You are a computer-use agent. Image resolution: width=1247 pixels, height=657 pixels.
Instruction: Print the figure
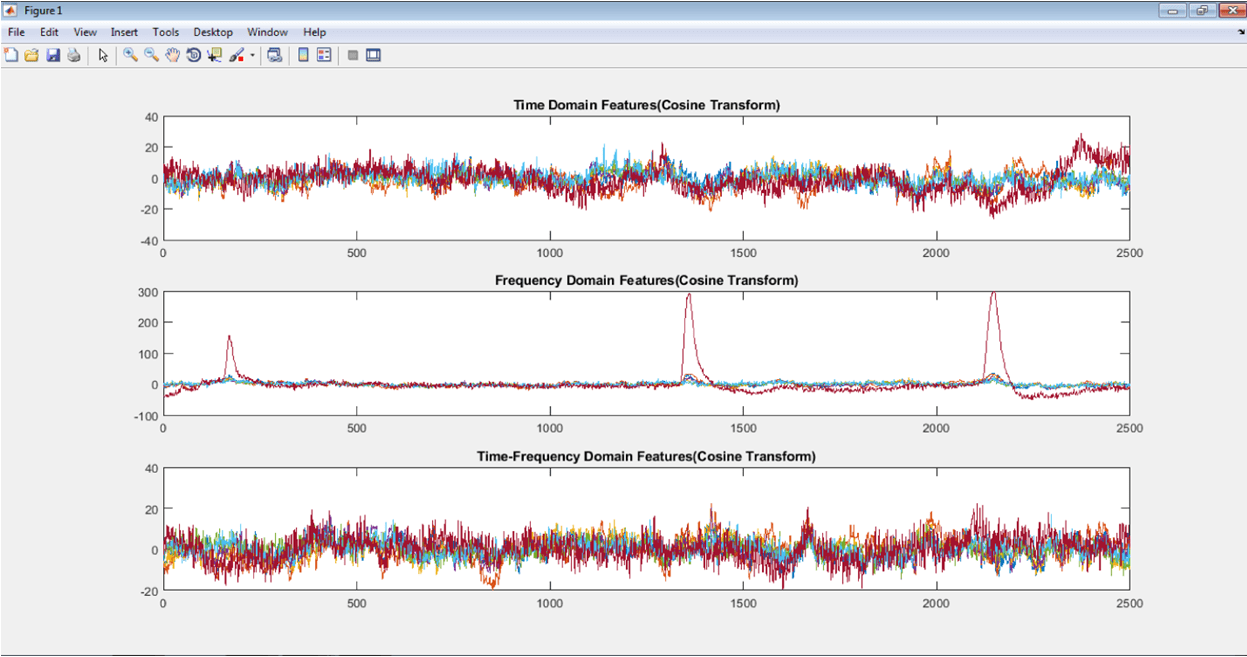click(x=74, y=55)
